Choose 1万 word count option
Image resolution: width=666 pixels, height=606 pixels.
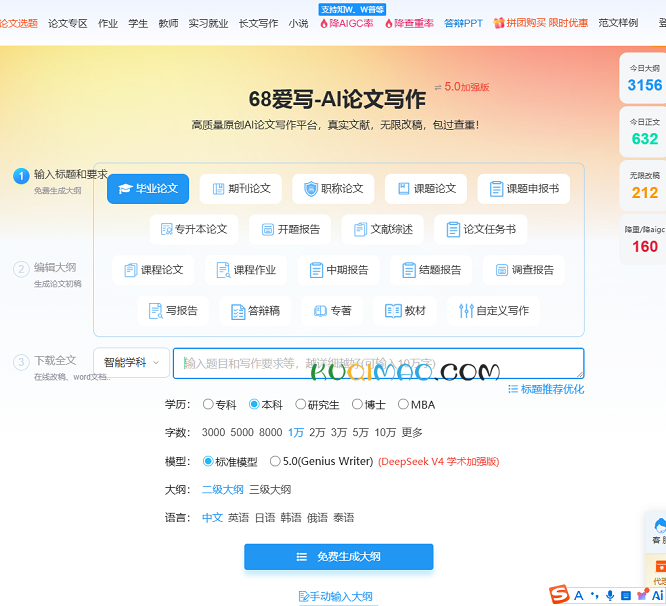tap(296, 432)
